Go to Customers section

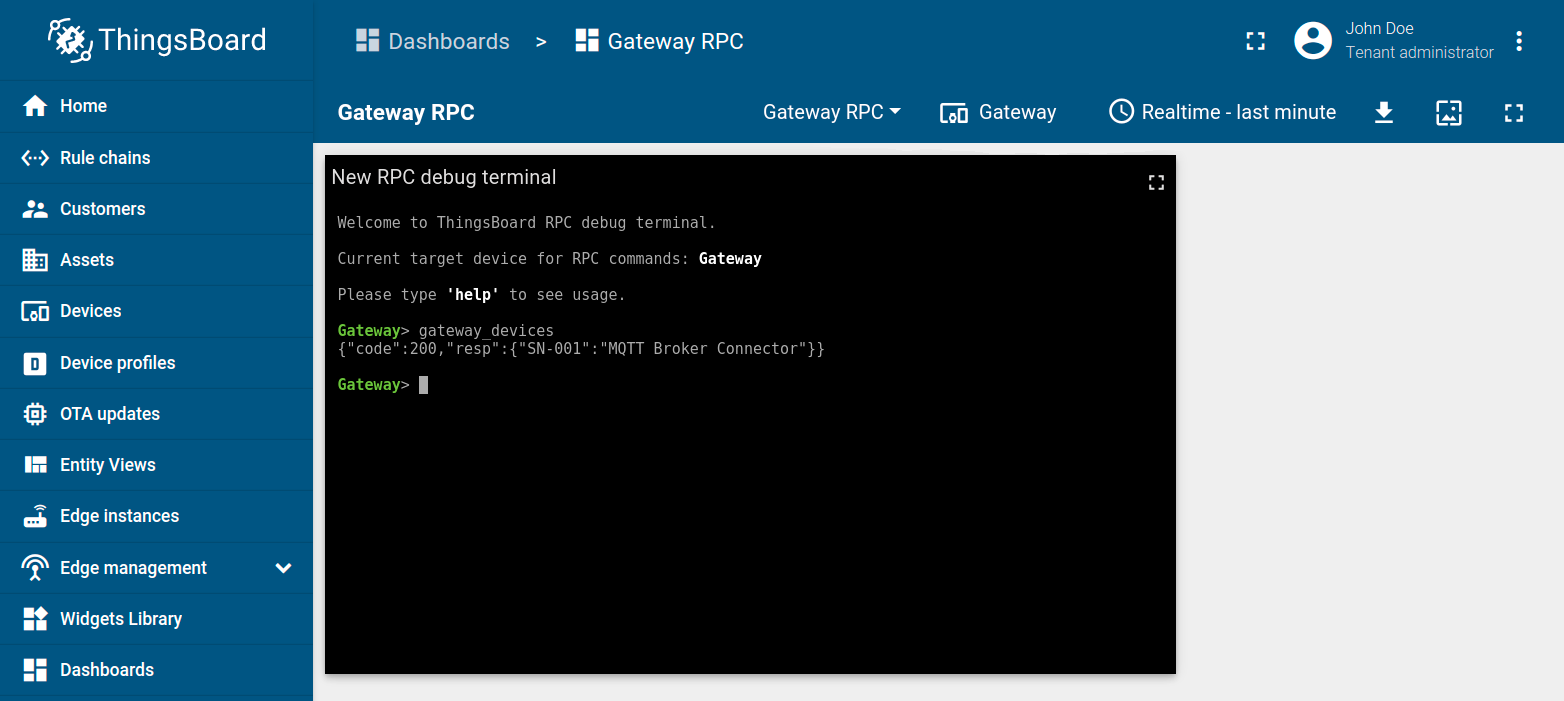pos(156,209)
